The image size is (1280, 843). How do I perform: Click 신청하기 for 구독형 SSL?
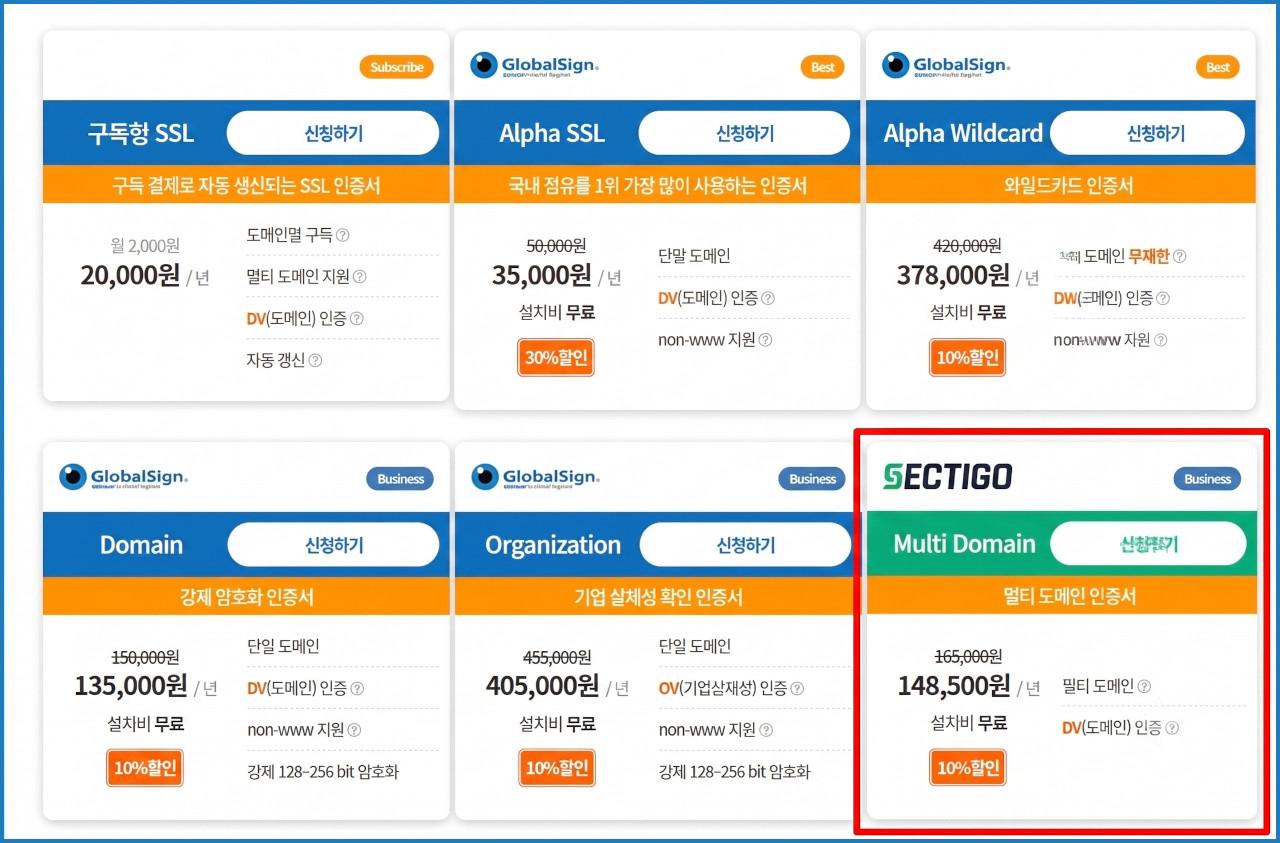pyautogui.click(x=333, y=133)
